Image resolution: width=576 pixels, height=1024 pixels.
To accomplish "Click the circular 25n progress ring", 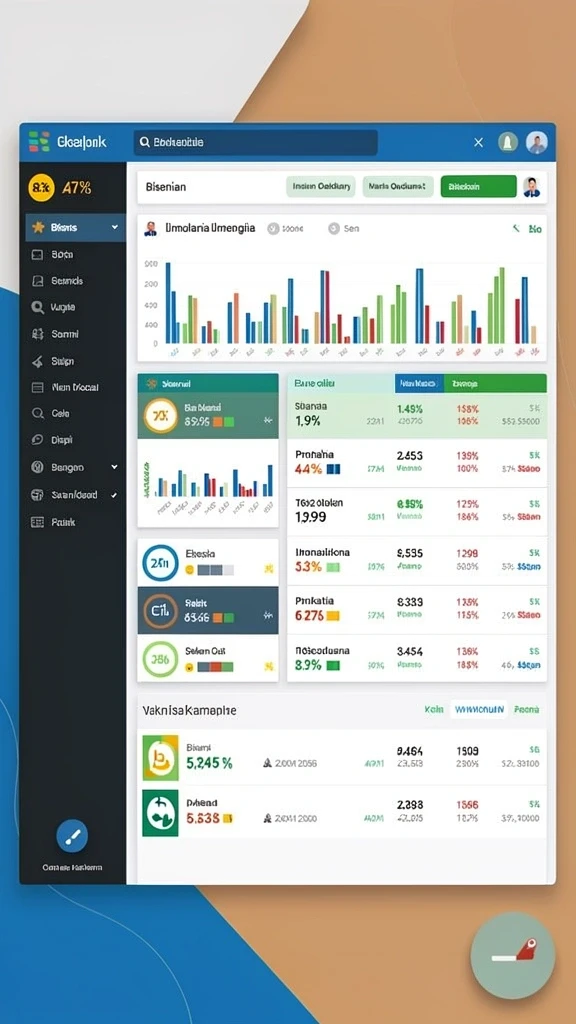I will click(160, 563).
